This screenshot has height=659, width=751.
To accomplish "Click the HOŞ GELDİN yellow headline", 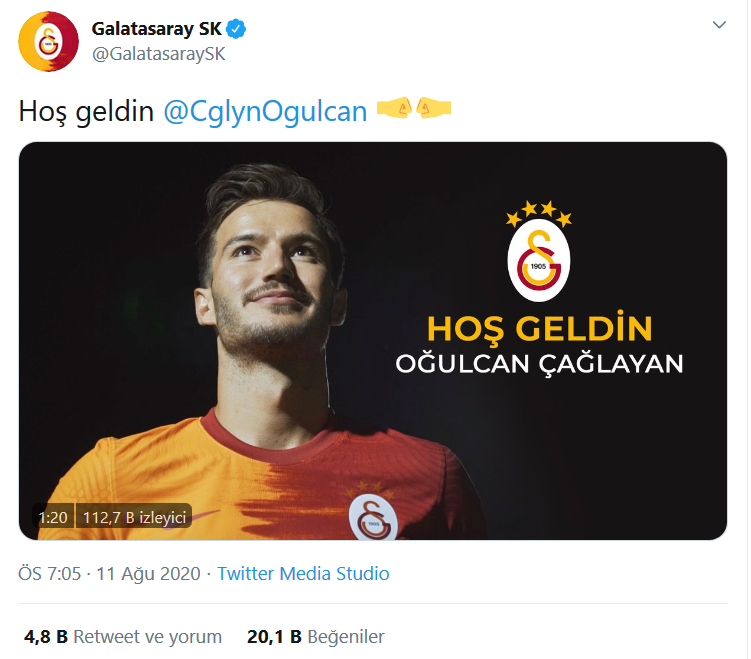I will tap(539, 329).
